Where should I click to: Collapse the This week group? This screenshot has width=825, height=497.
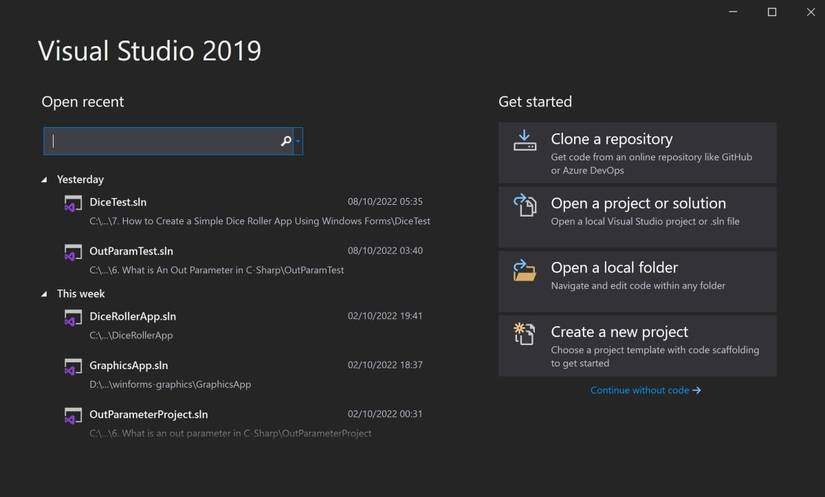45,294
